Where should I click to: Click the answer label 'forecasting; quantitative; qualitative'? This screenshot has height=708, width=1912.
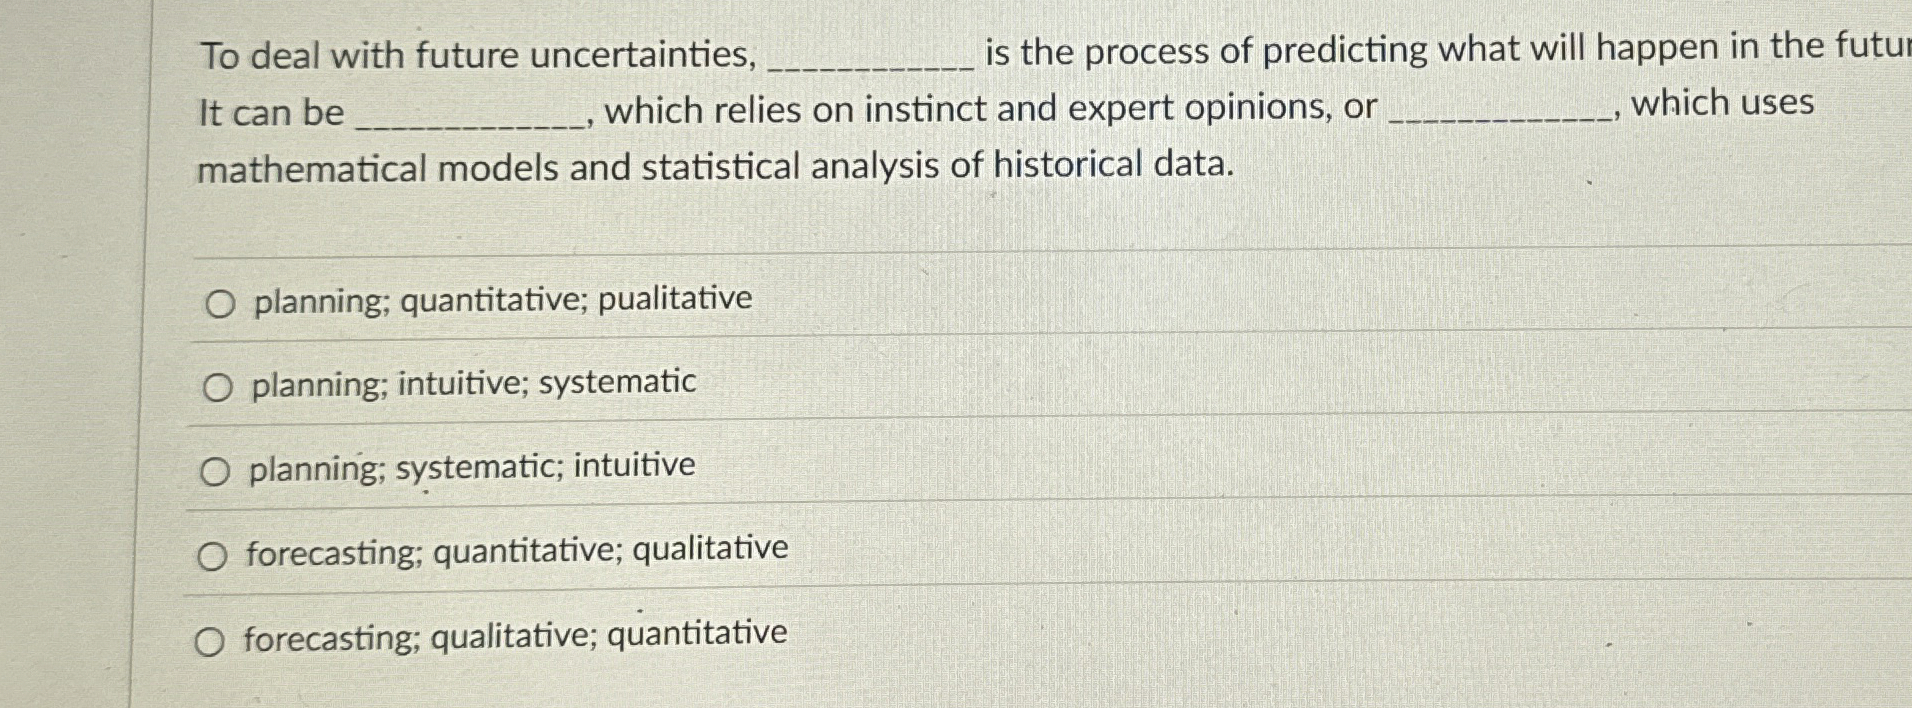tap(517, 551)
